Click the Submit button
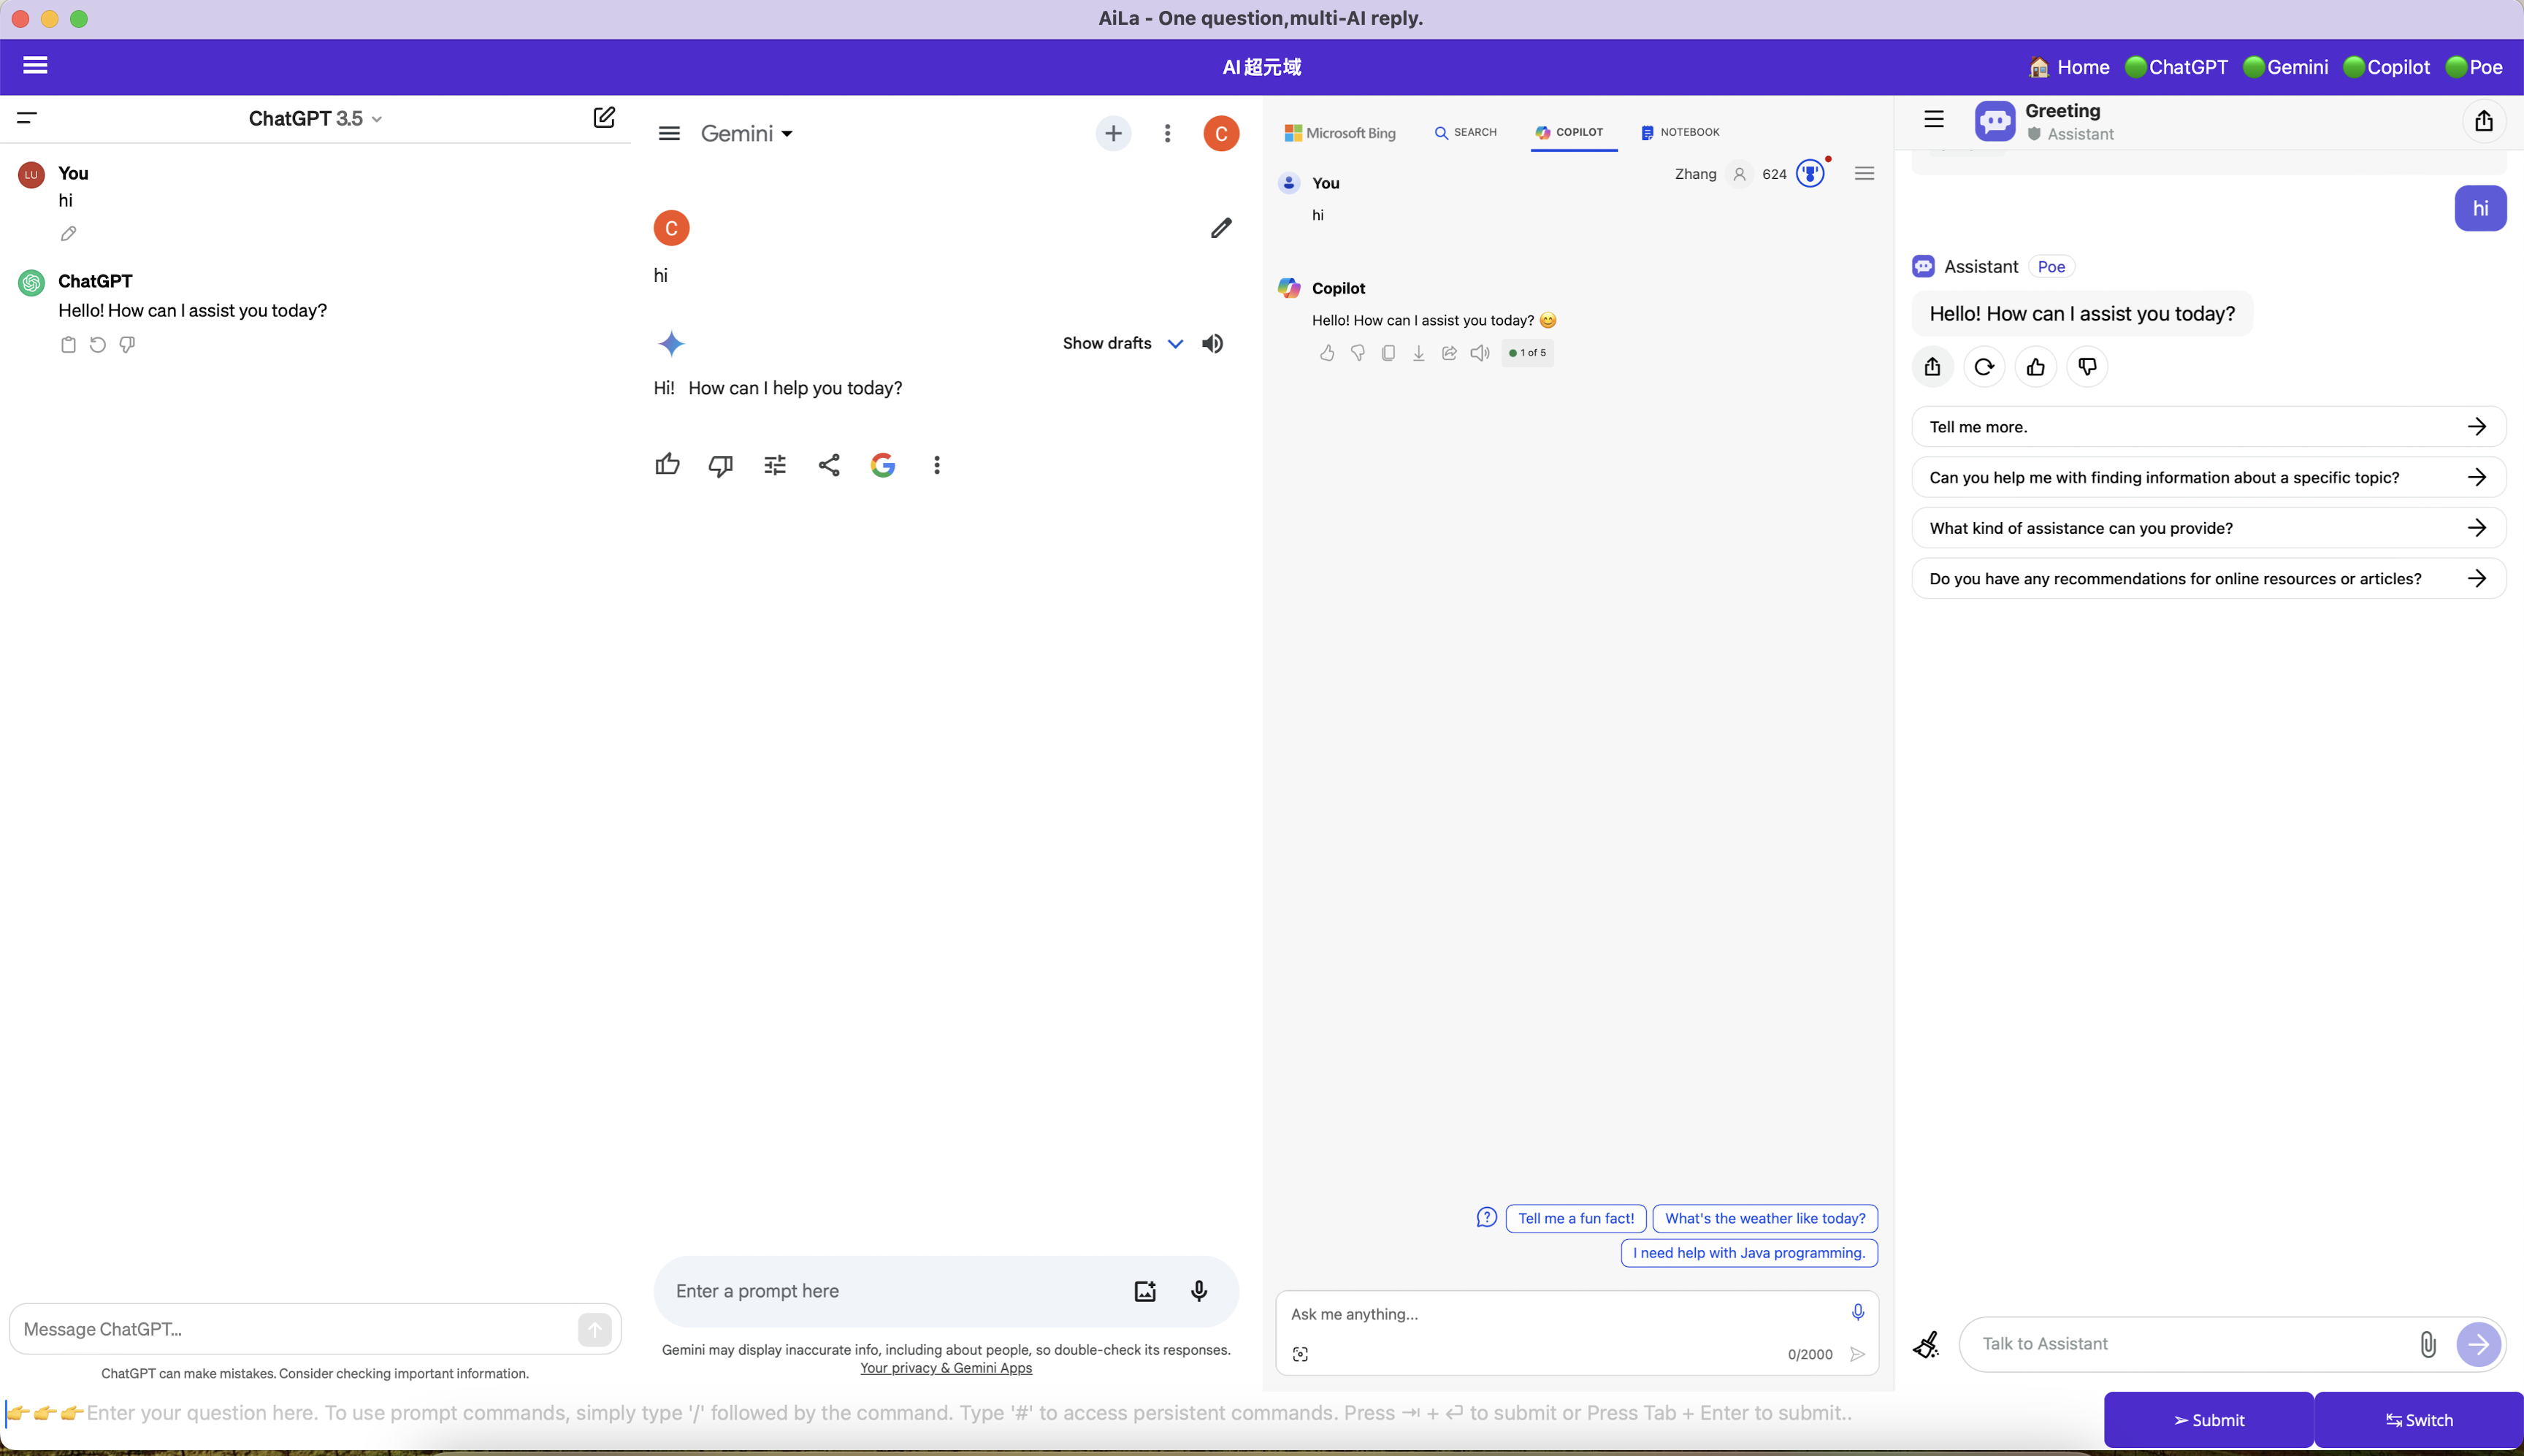The image size is (2524, 1456). click(x=2208, y=1420)
